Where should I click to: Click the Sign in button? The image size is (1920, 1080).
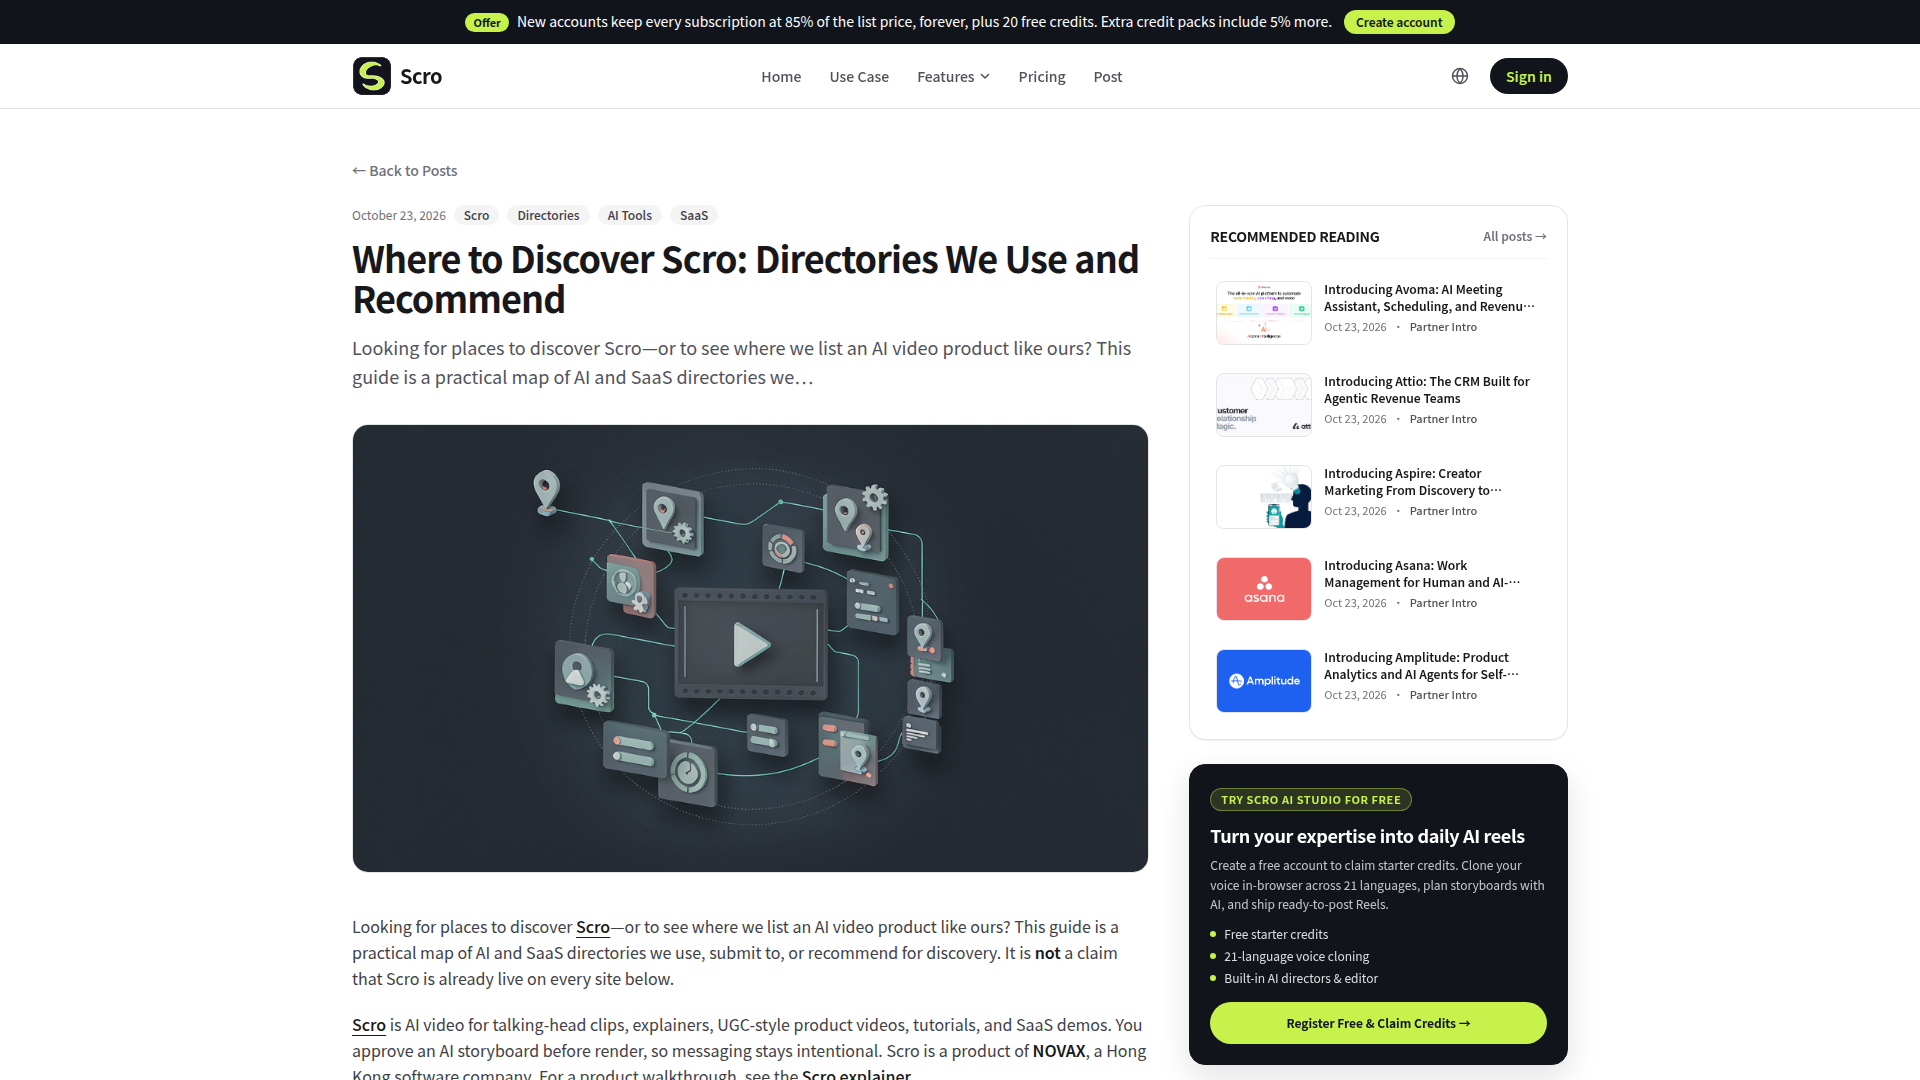pyautogui.click(x=1528, y=76)
